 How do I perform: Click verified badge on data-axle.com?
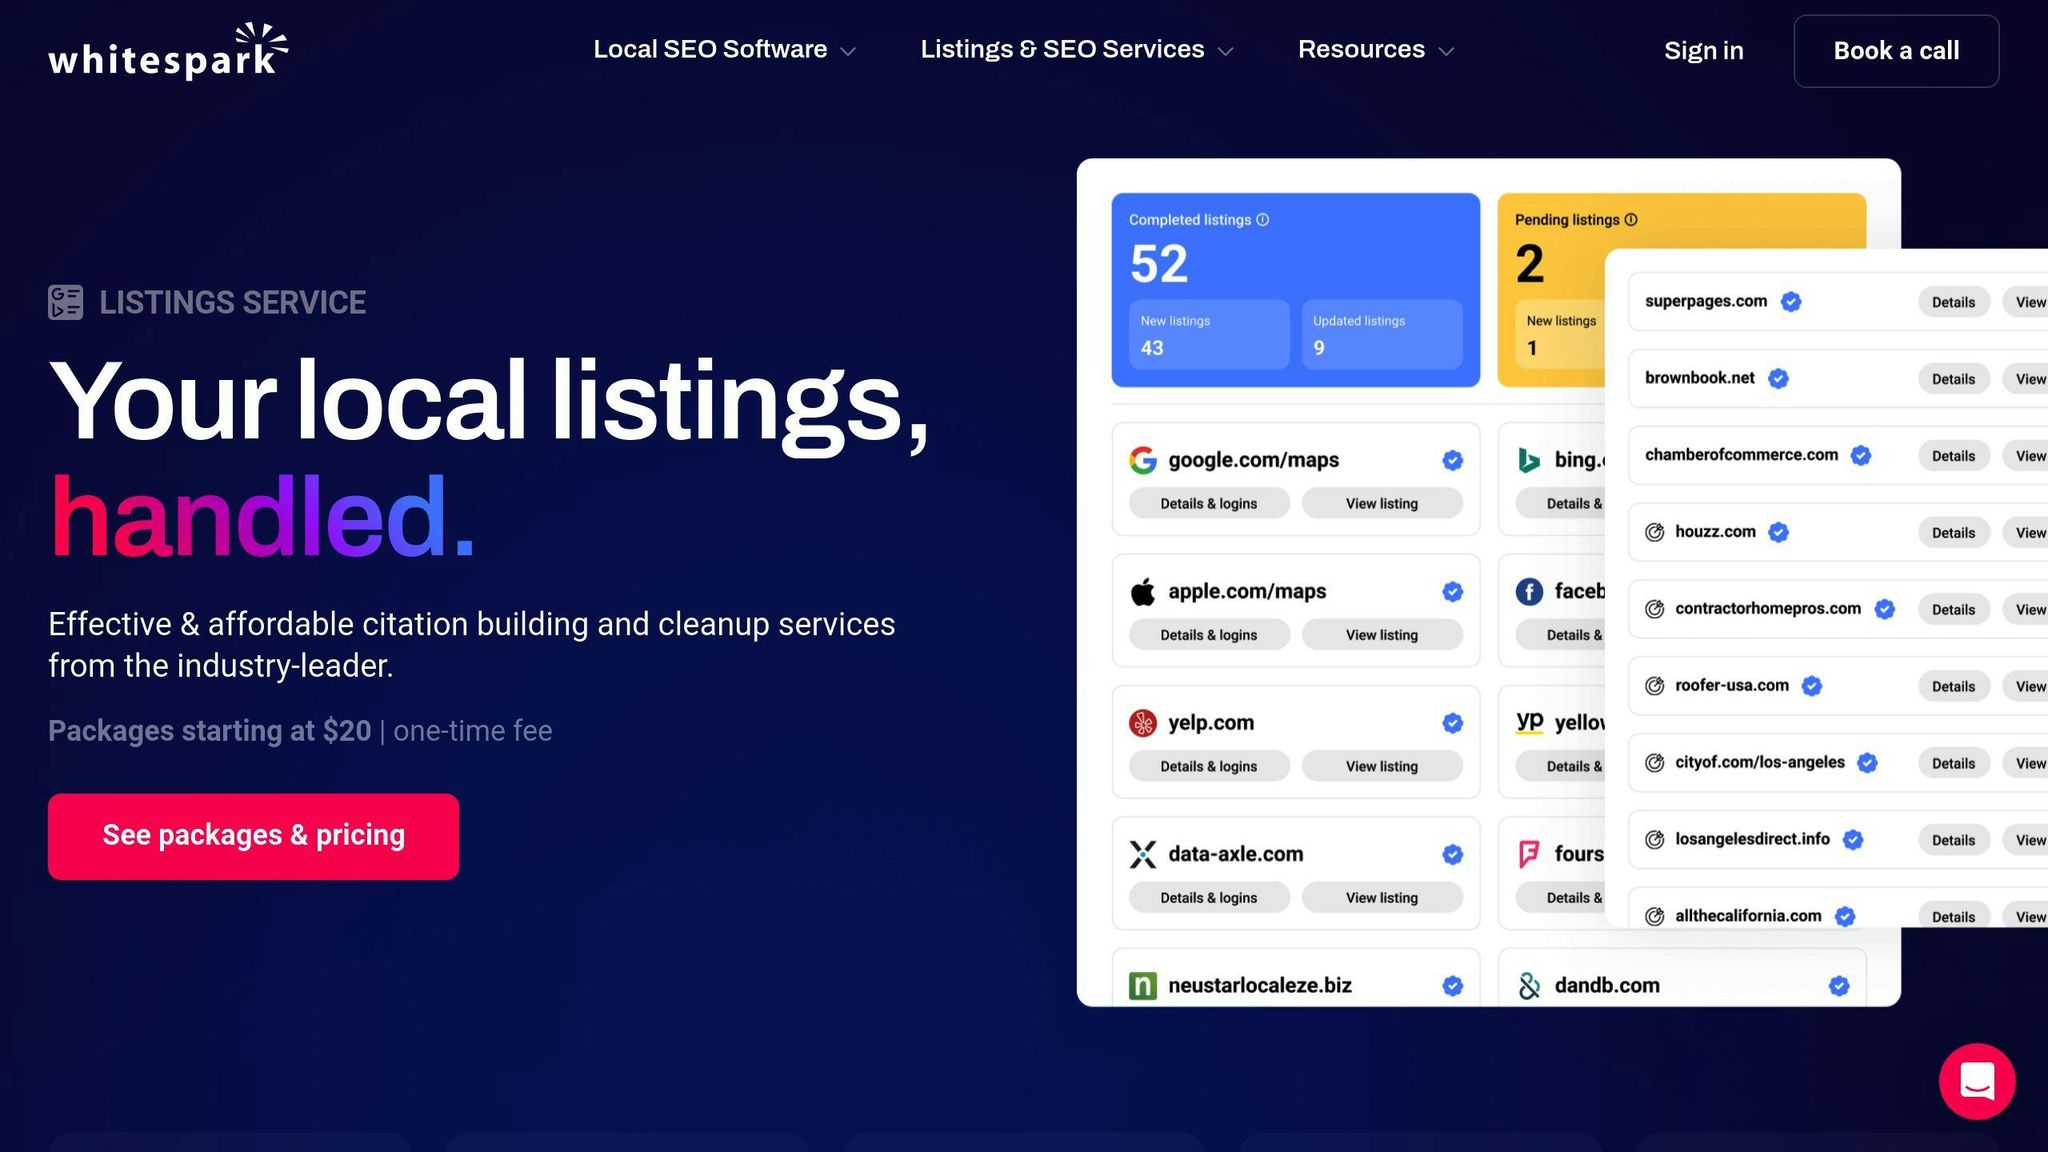pos(1453,854)
